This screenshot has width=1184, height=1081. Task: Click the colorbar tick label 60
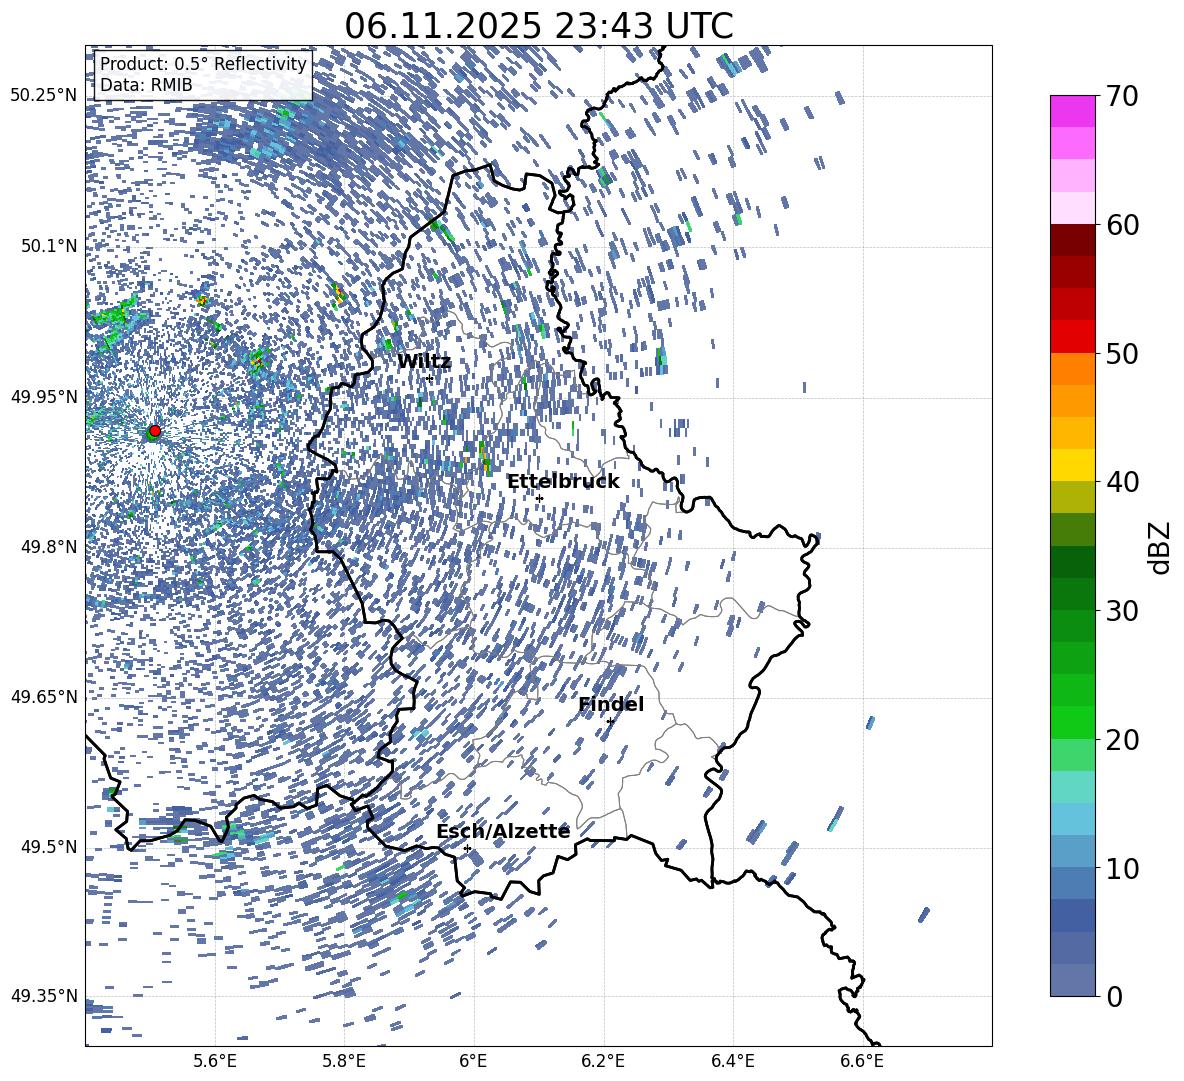[1122, 225]
